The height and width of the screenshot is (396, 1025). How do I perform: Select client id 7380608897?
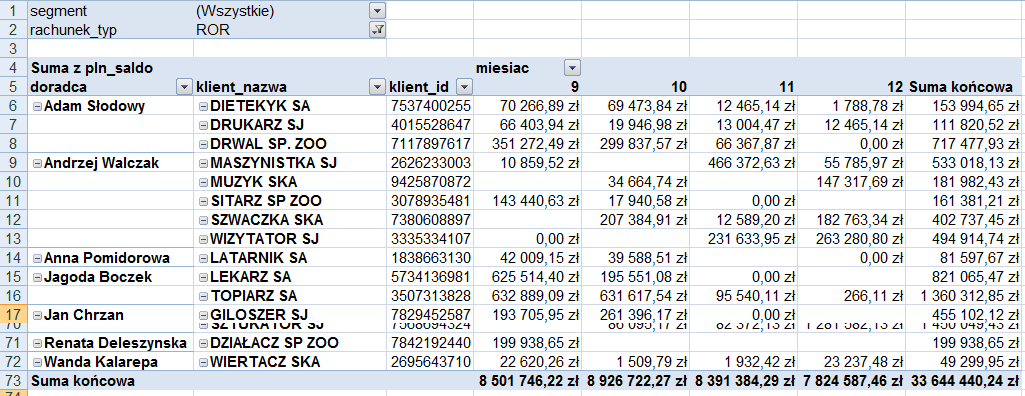431,220
